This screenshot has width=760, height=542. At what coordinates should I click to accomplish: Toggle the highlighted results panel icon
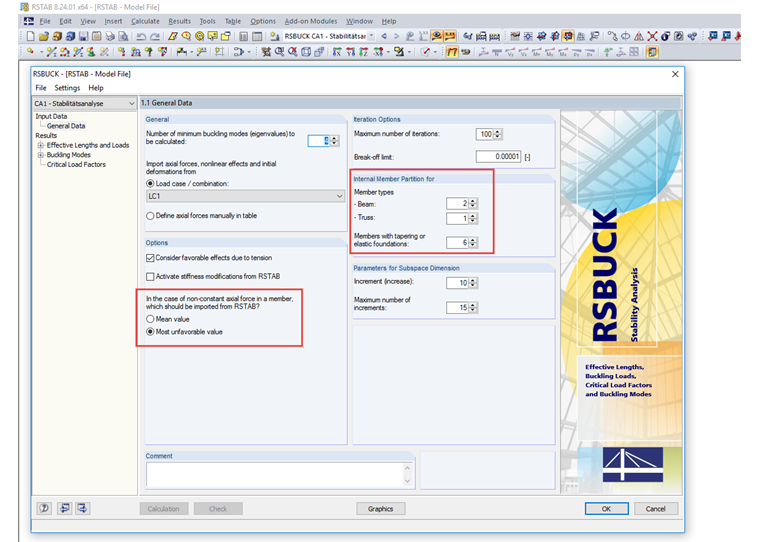pos(652,52)
